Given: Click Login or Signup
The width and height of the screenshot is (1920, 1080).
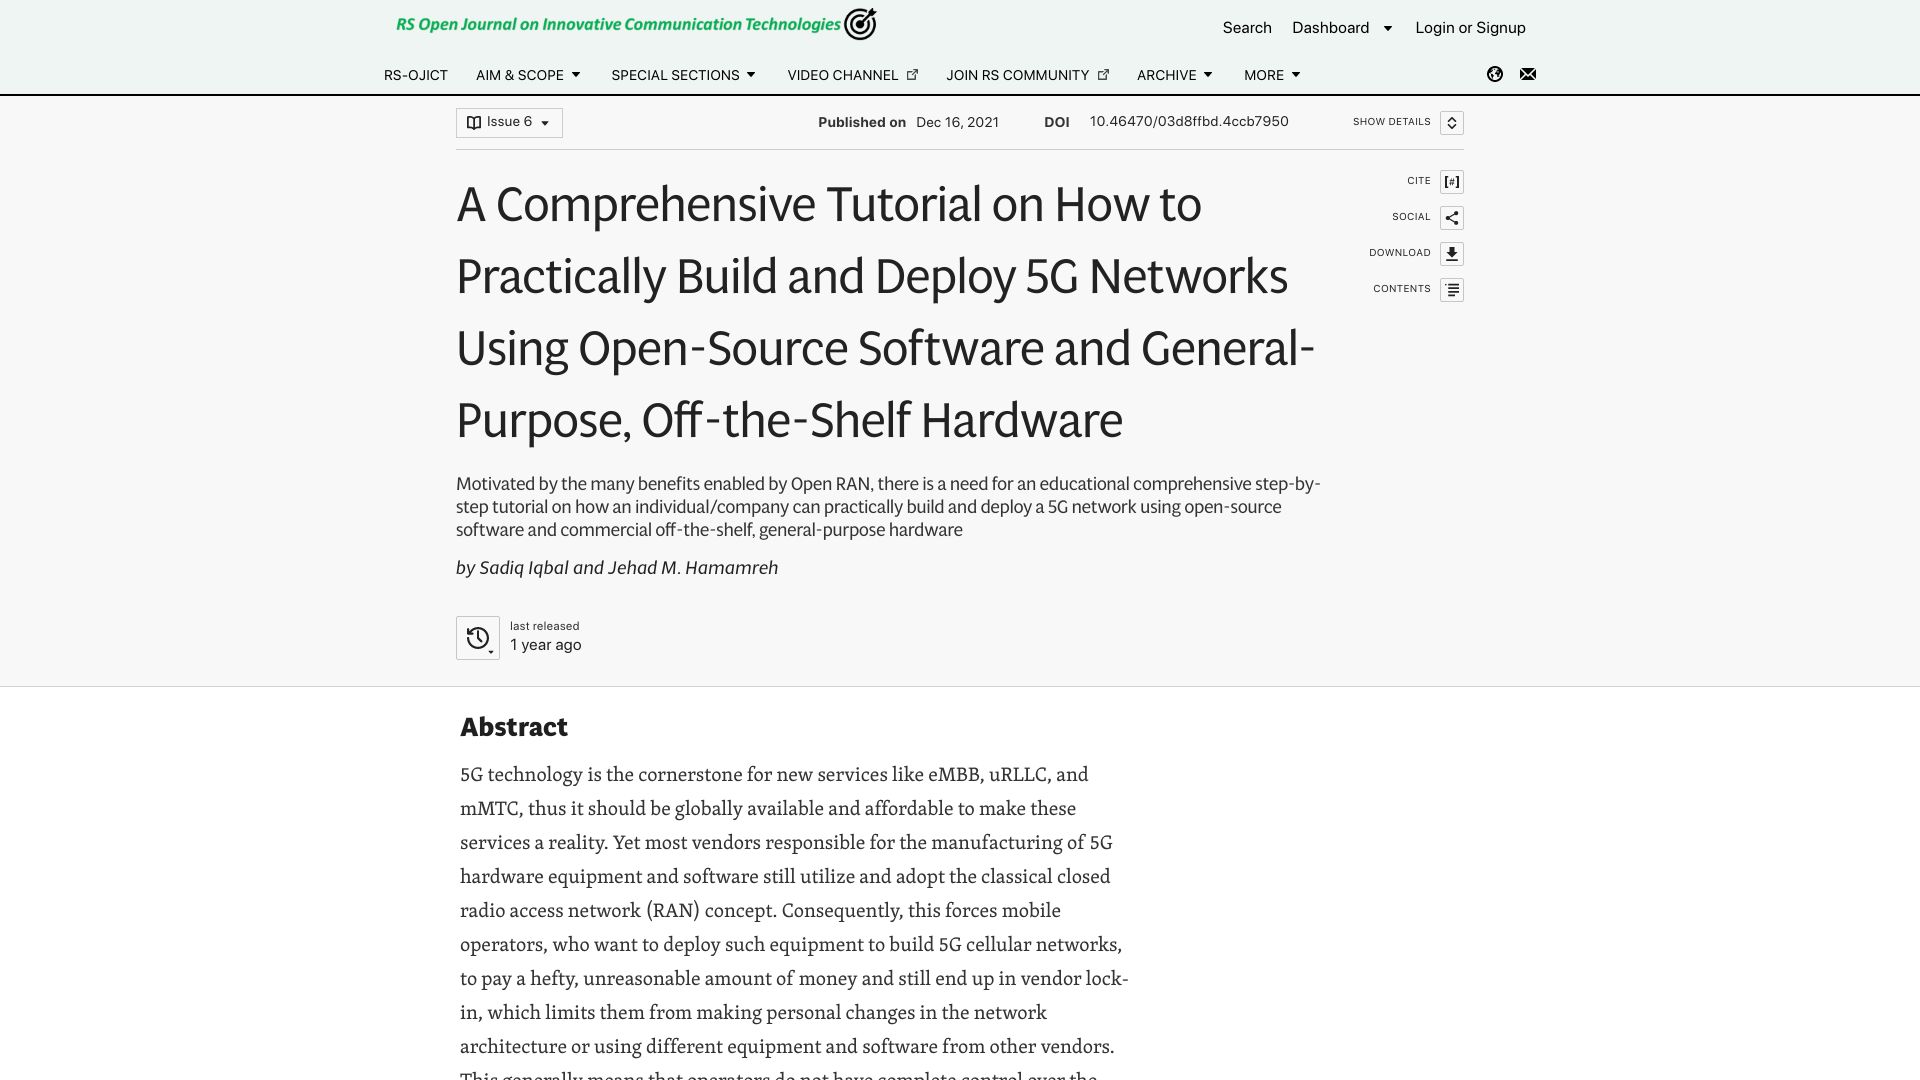Looking at the screenshot, I should pyautogui.click(x=1470, y=28).
